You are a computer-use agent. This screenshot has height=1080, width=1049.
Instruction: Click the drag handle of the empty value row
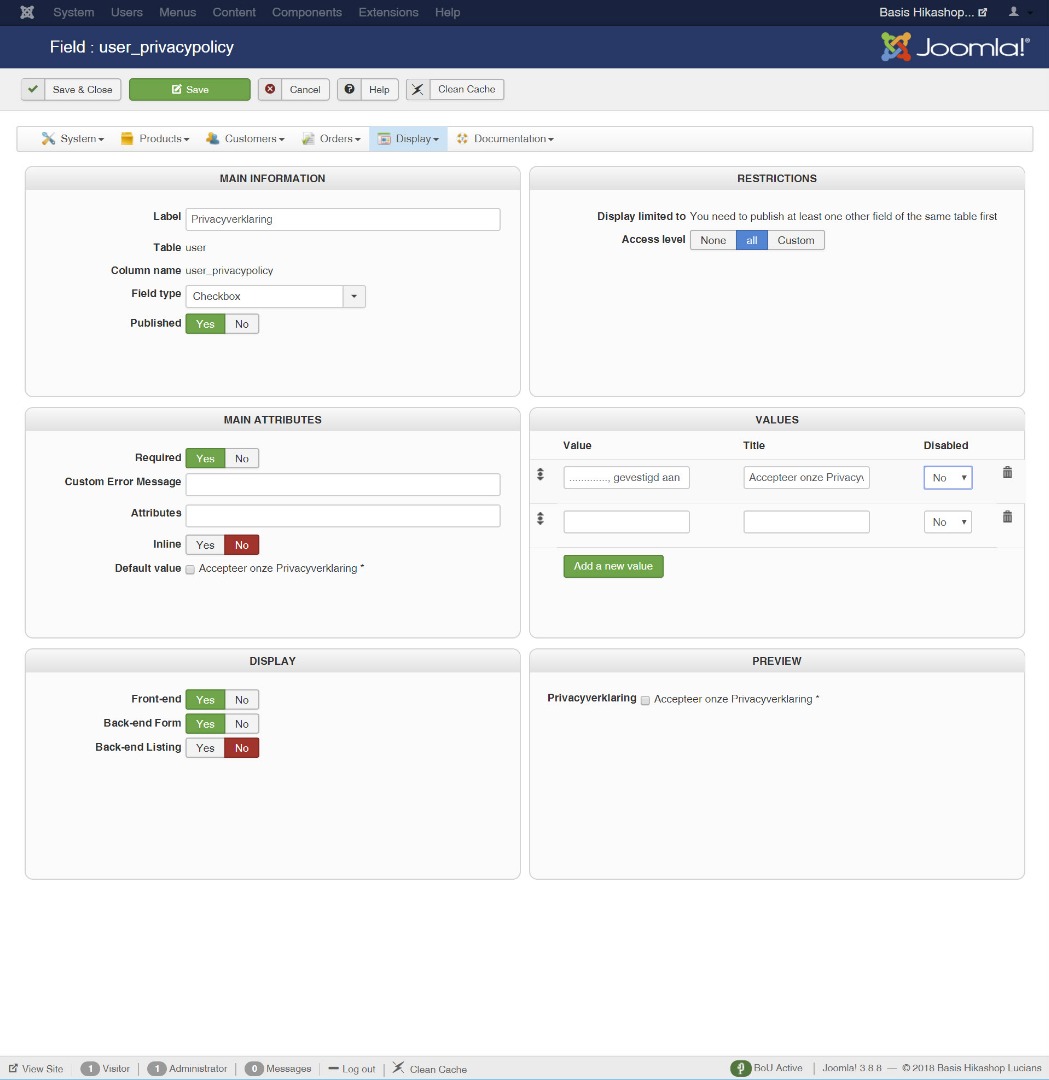point(540,519)
